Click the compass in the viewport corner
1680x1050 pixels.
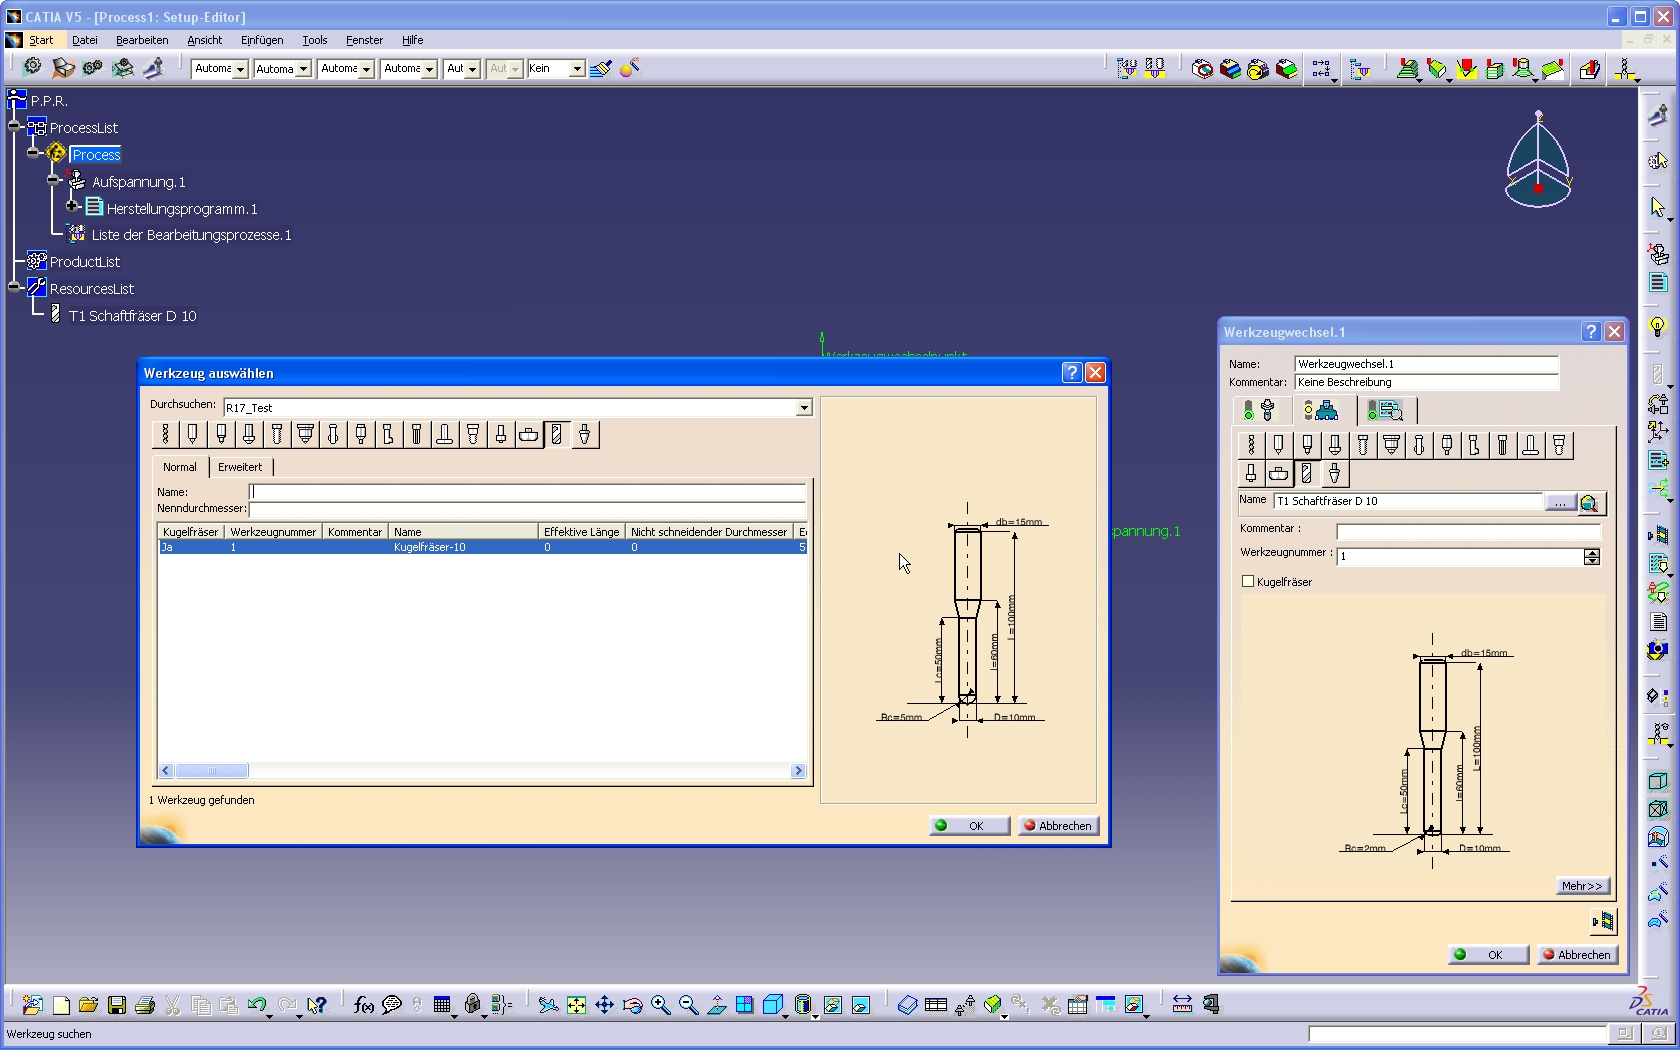1538,160
